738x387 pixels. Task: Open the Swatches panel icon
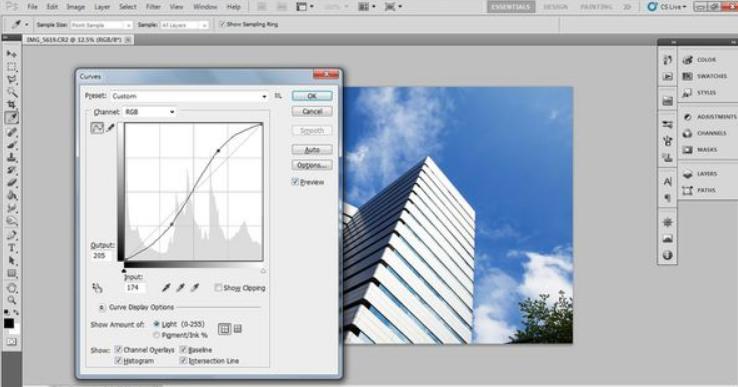tap(688, 76)
